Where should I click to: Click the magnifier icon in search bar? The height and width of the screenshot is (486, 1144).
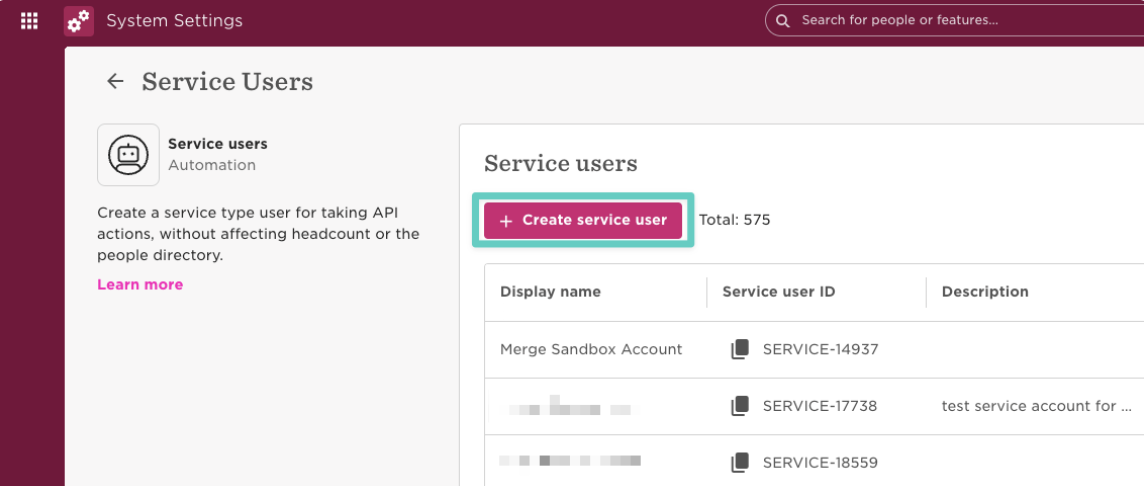783,20
